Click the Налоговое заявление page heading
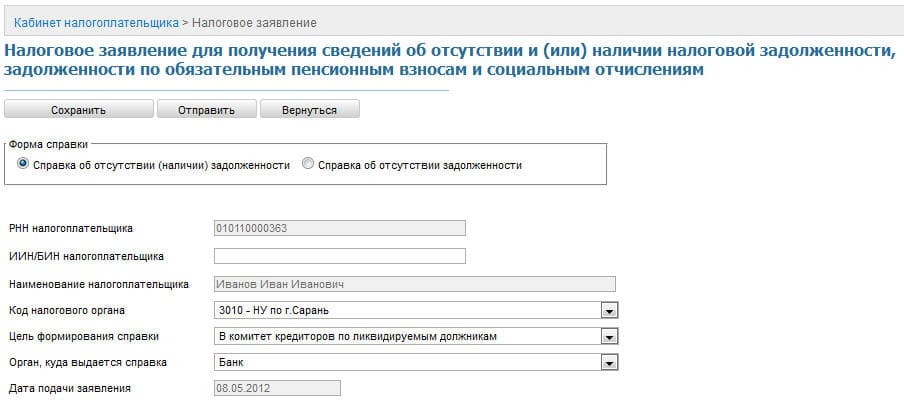 tap(450, 60)
